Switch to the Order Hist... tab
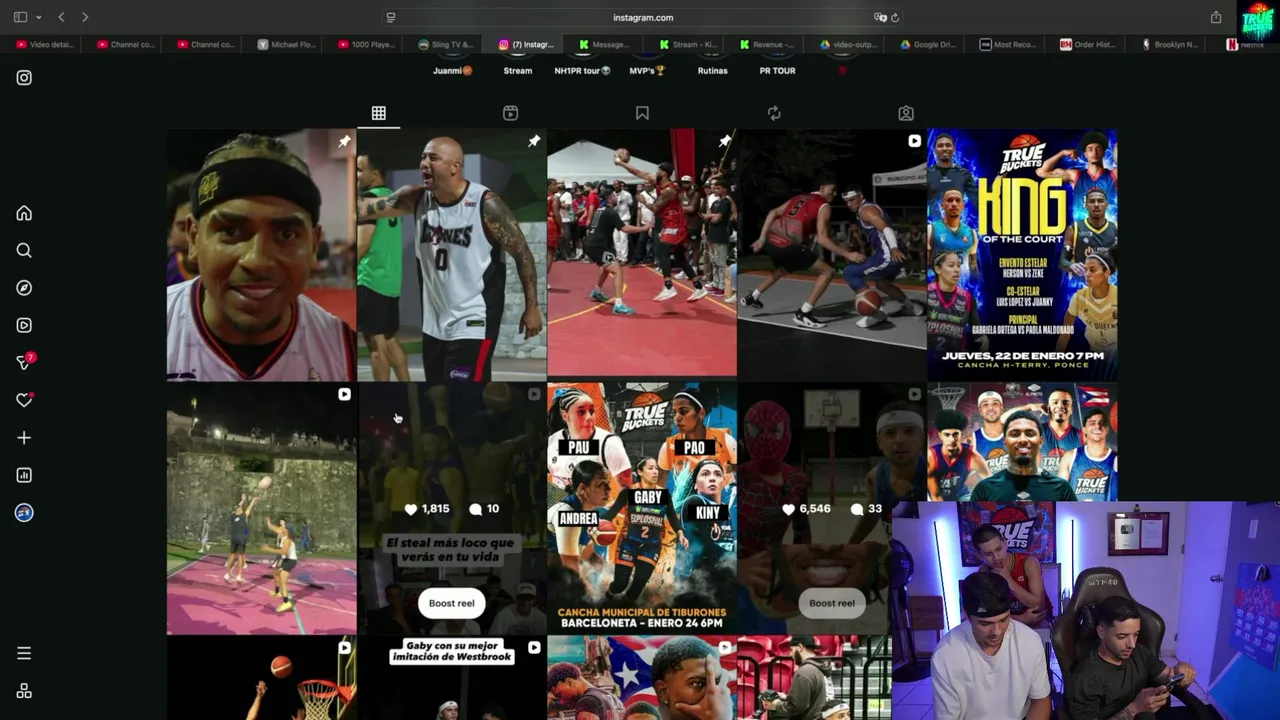 [x=1088, y=44]
